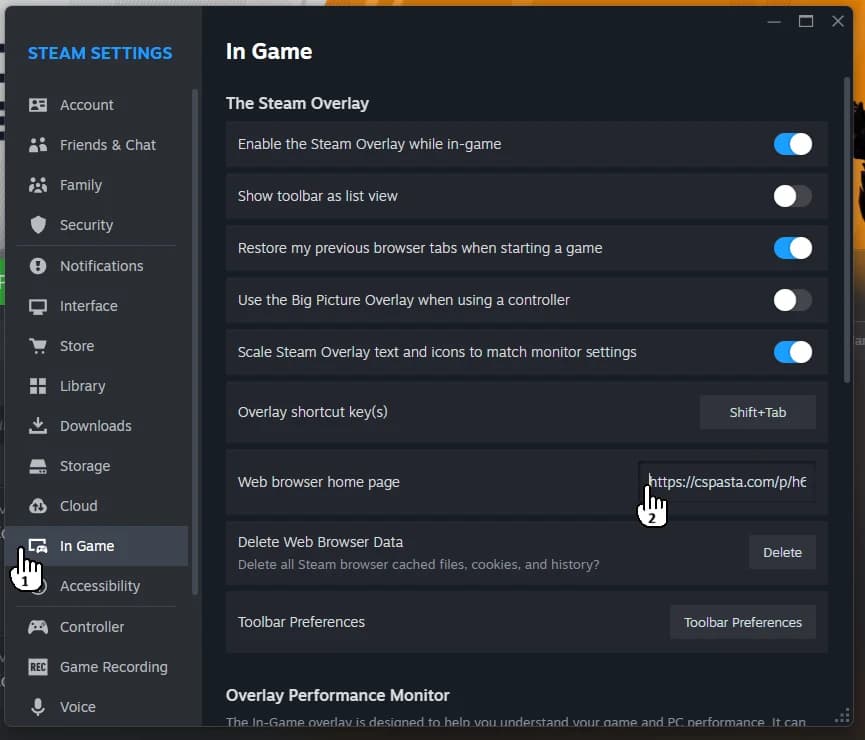Disable Steam Overlay while in-game toggle
The image size is (865, 740).
[792, 144]
